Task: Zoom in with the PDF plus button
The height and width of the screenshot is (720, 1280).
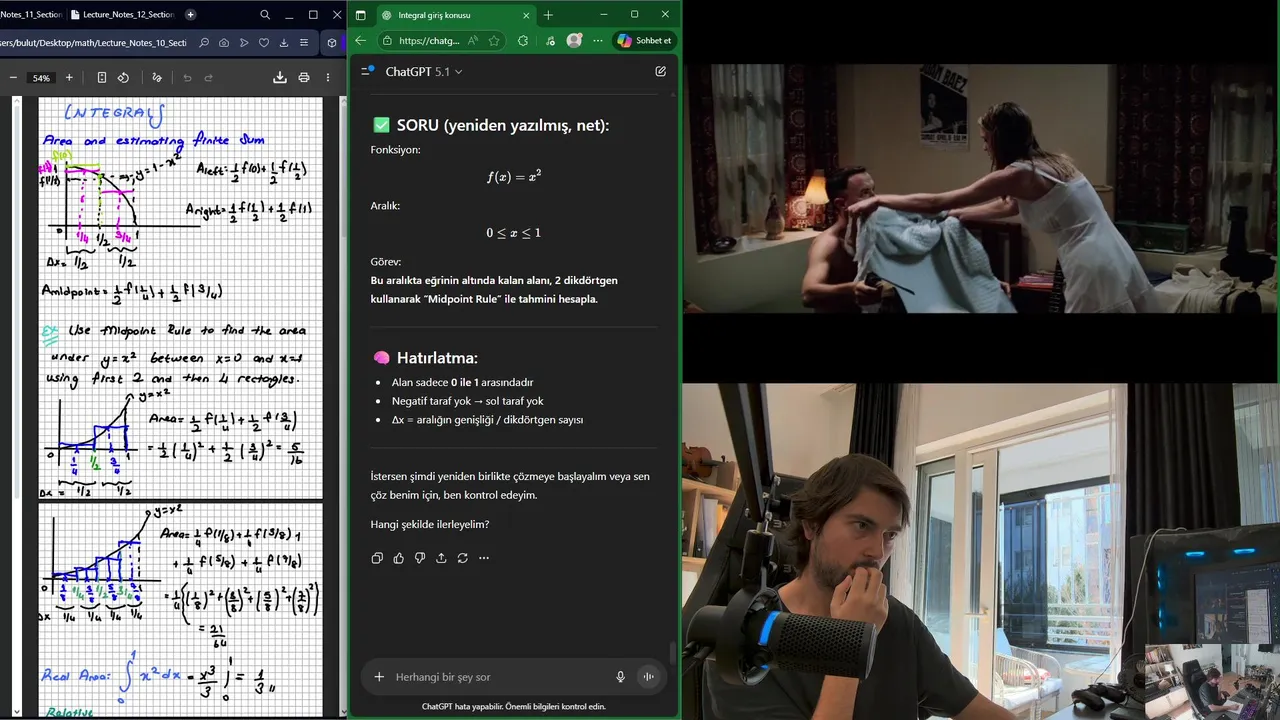Action: pos(69,77)
